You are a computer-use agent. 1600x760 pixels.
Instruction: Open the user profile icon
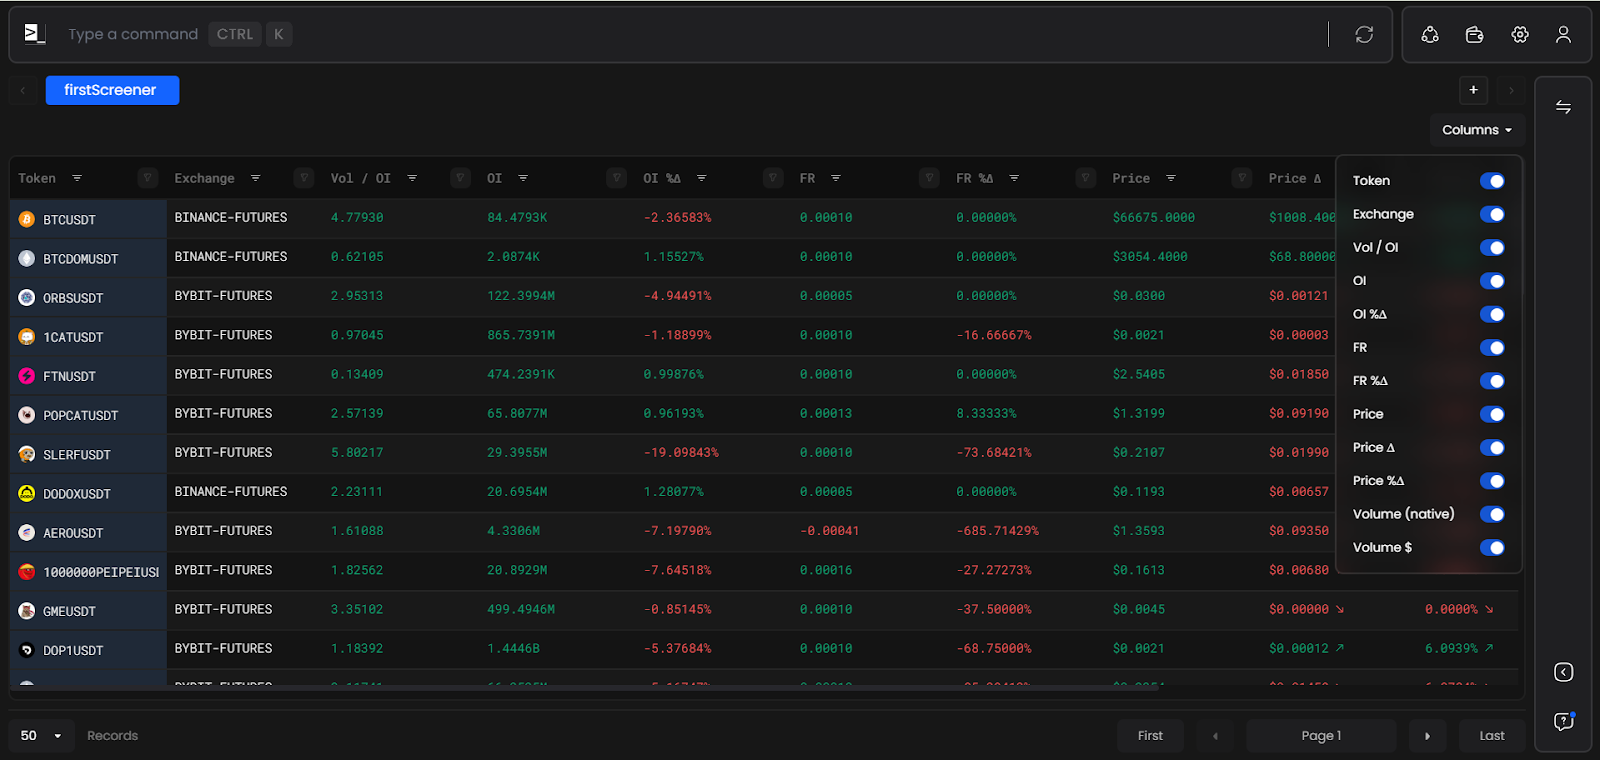(1563, 34)
